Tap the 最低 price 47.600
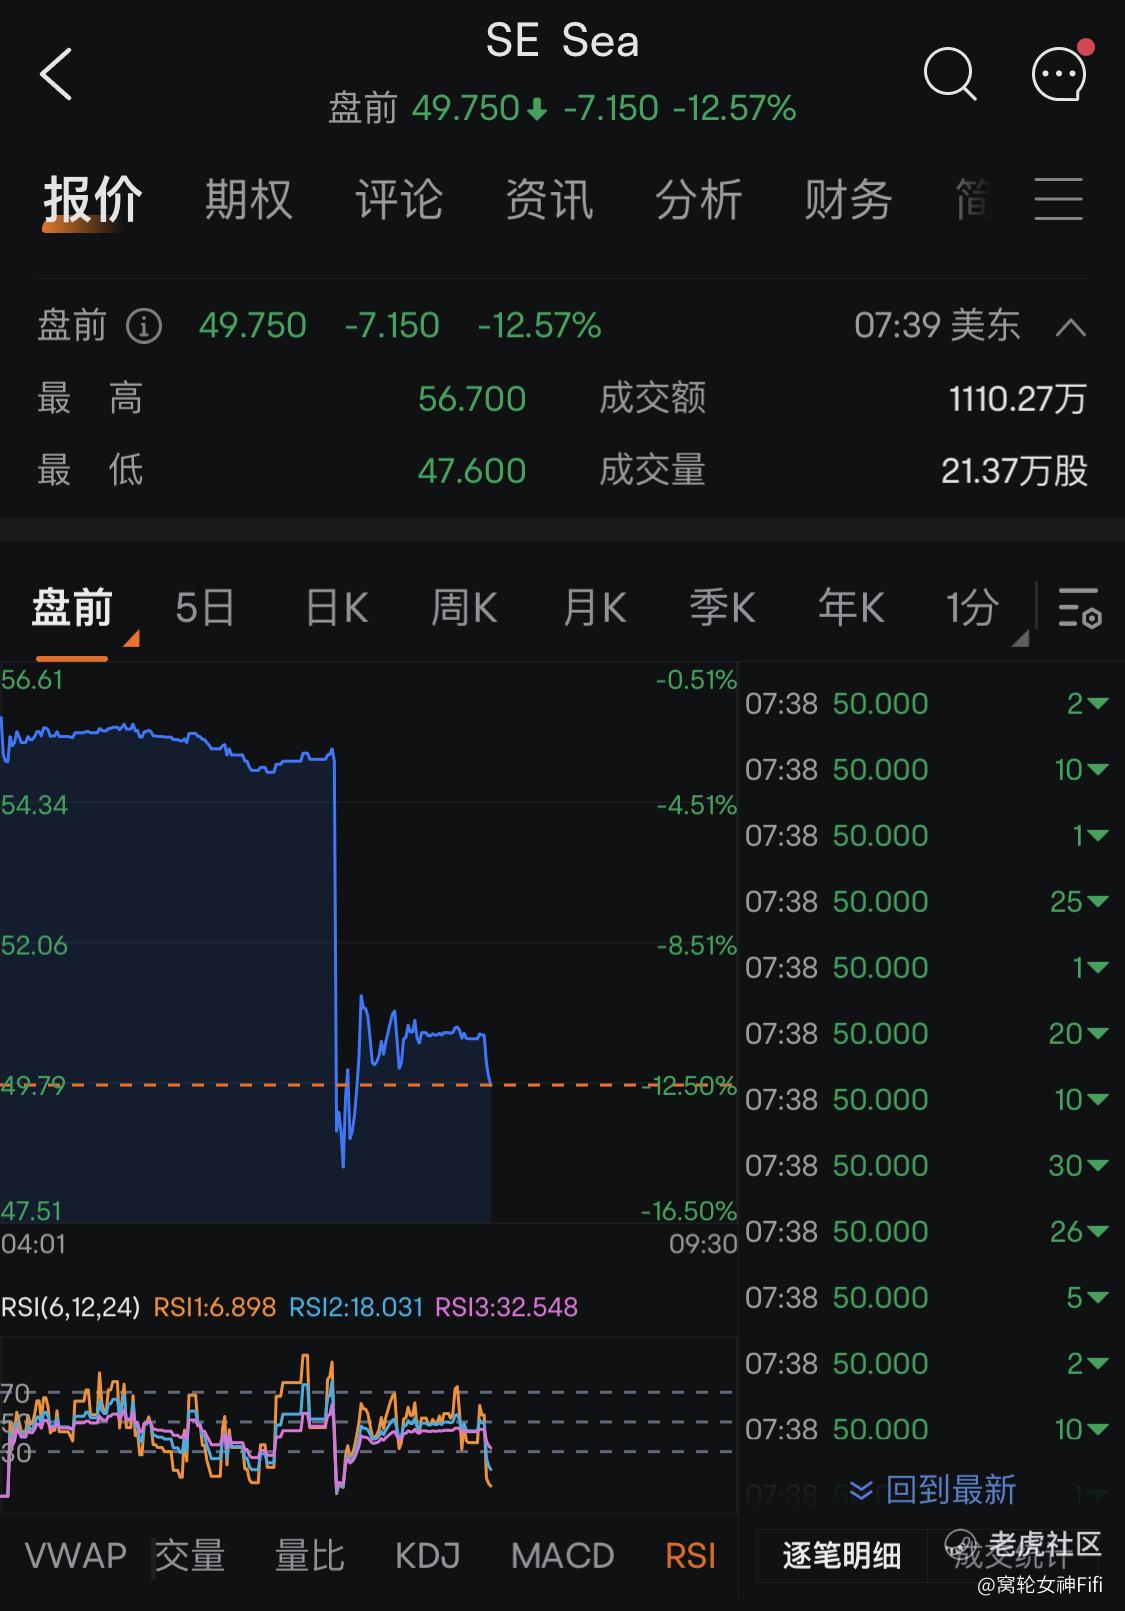The image size is (1125, 1611). pyautogui.click(x=472, y=471)
